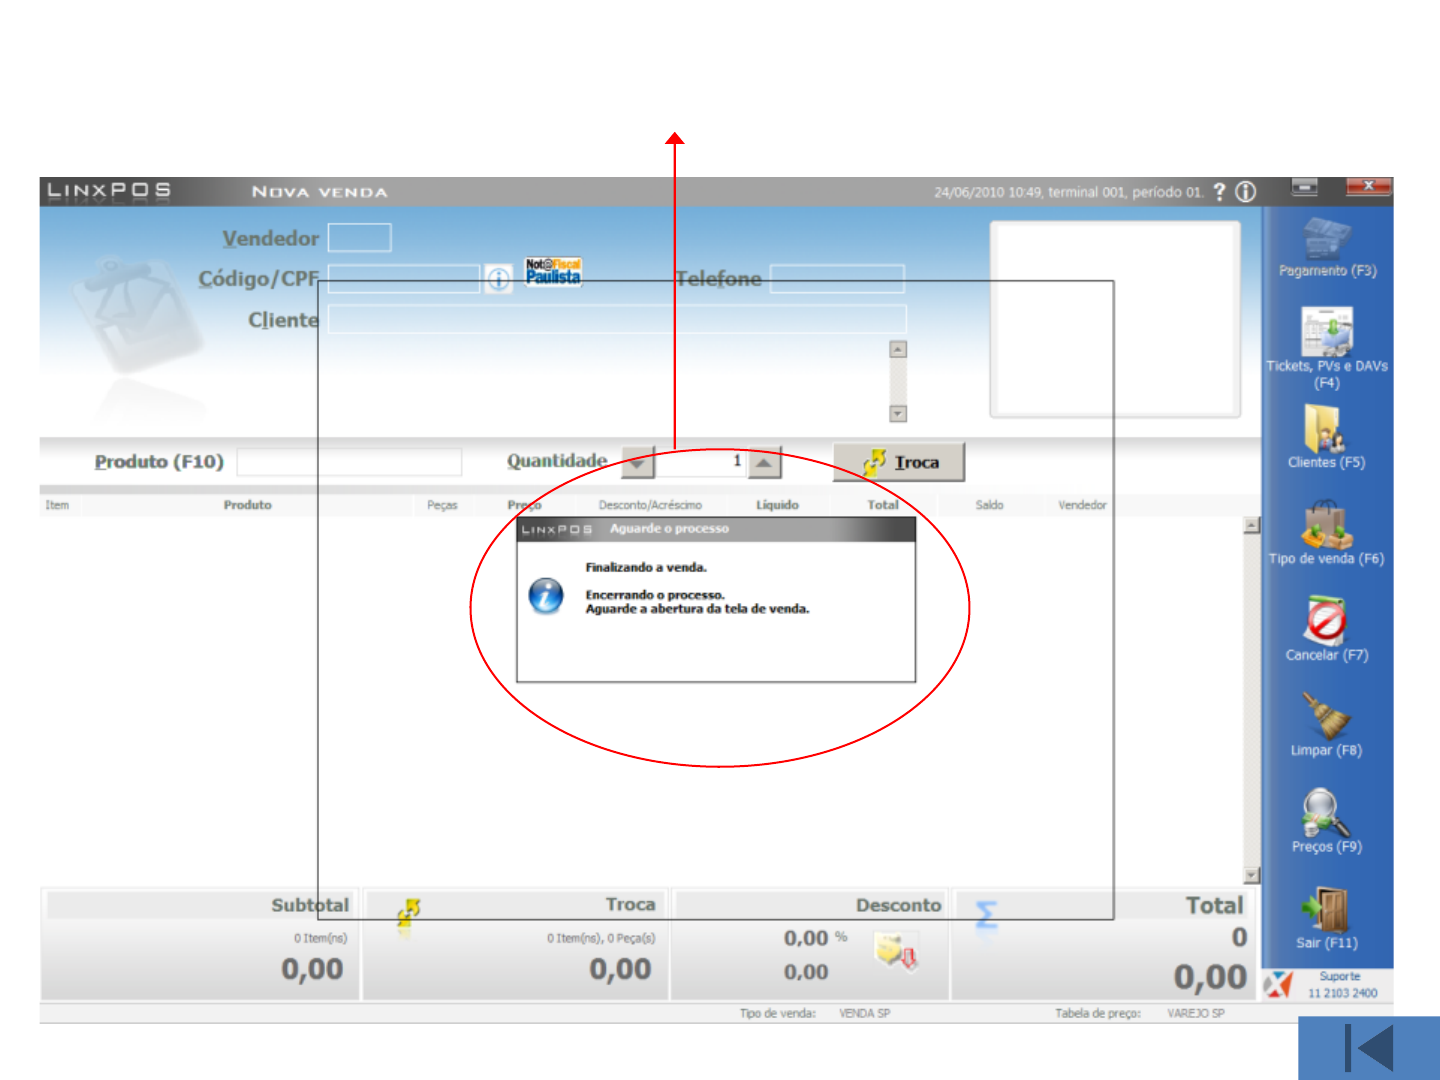1440x1080 pixels.
Task: Click customer notes scrollbar down arrow
Action: pos(898,414)
